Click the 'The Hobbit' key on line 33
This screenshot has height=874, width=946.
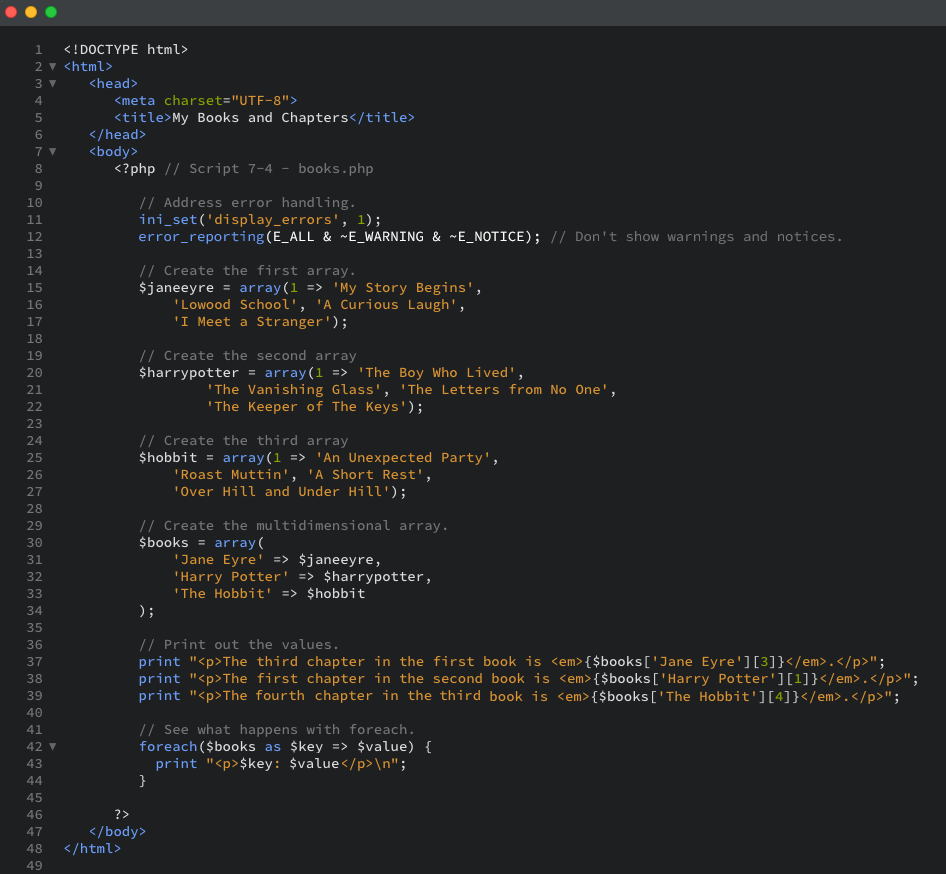point(223,594)
